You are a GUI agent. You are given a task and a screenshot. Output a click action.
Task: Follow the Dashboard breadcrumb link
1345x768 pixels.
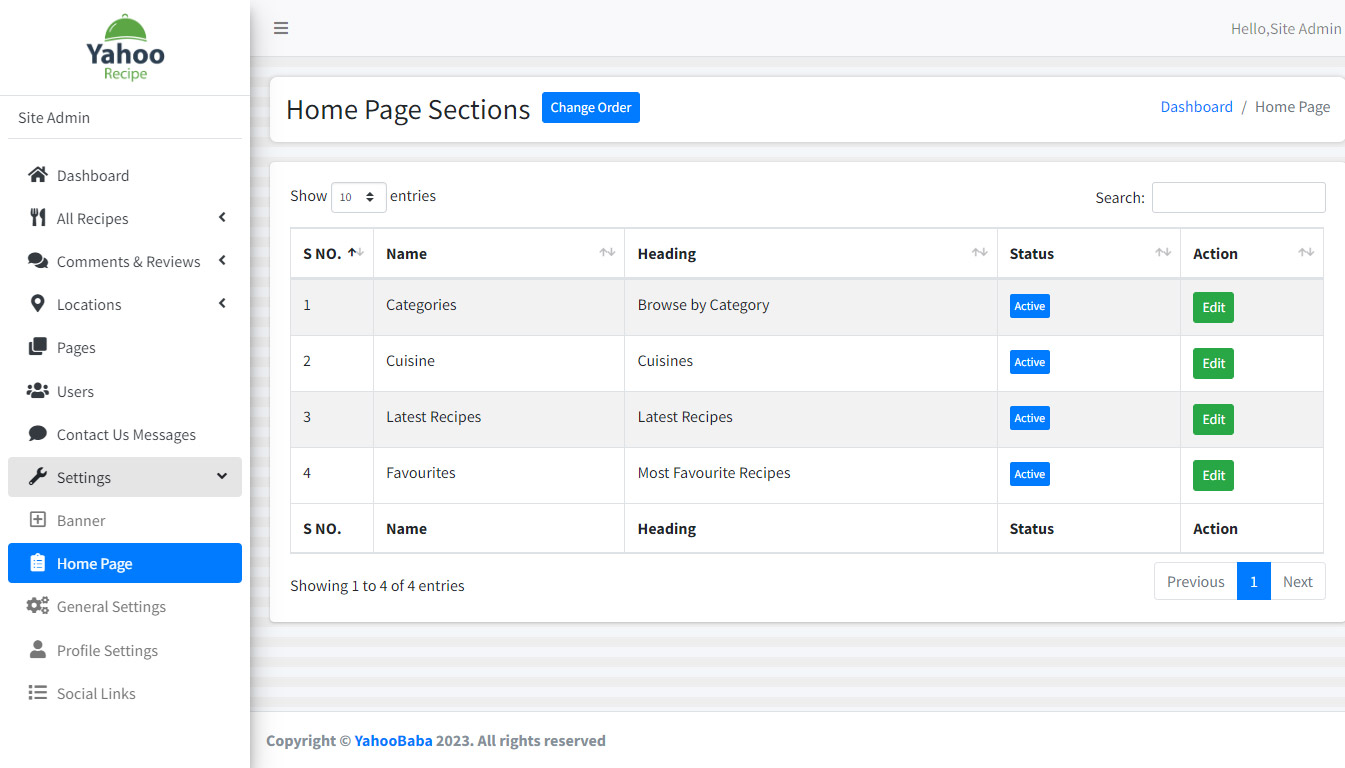click(1196, 107)
